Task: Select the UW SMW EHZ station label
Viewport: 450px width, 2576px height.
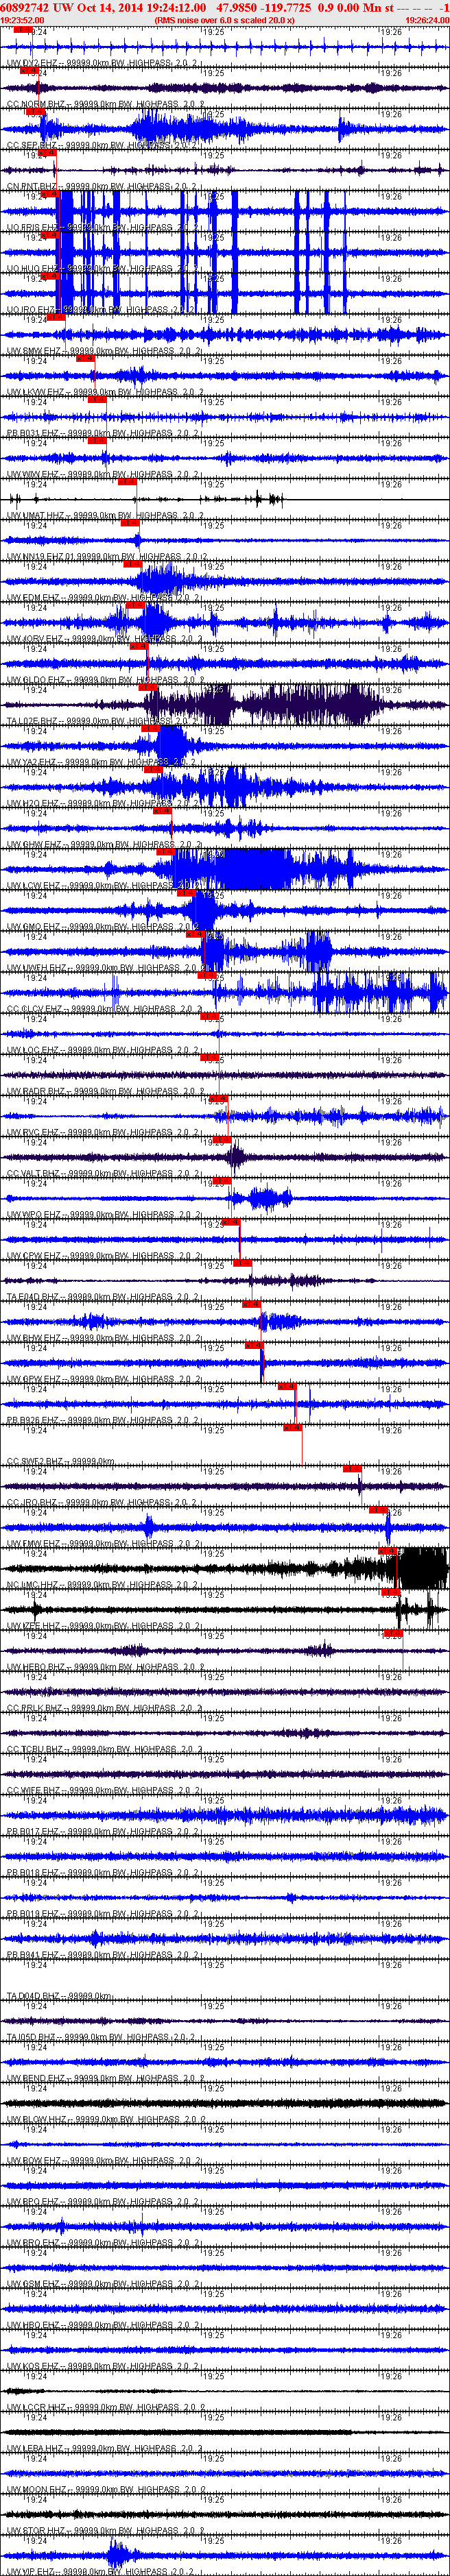Action: point(105,351)
